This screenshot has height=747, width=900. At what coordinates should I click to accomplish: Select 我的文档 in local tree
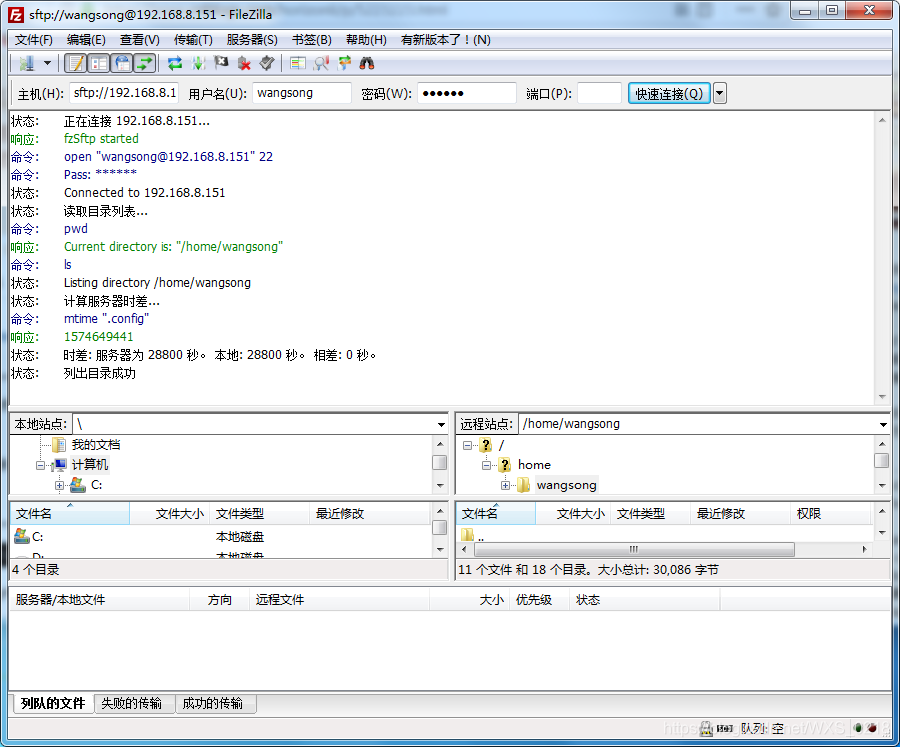pyautogui.click(x=96, y=444)
